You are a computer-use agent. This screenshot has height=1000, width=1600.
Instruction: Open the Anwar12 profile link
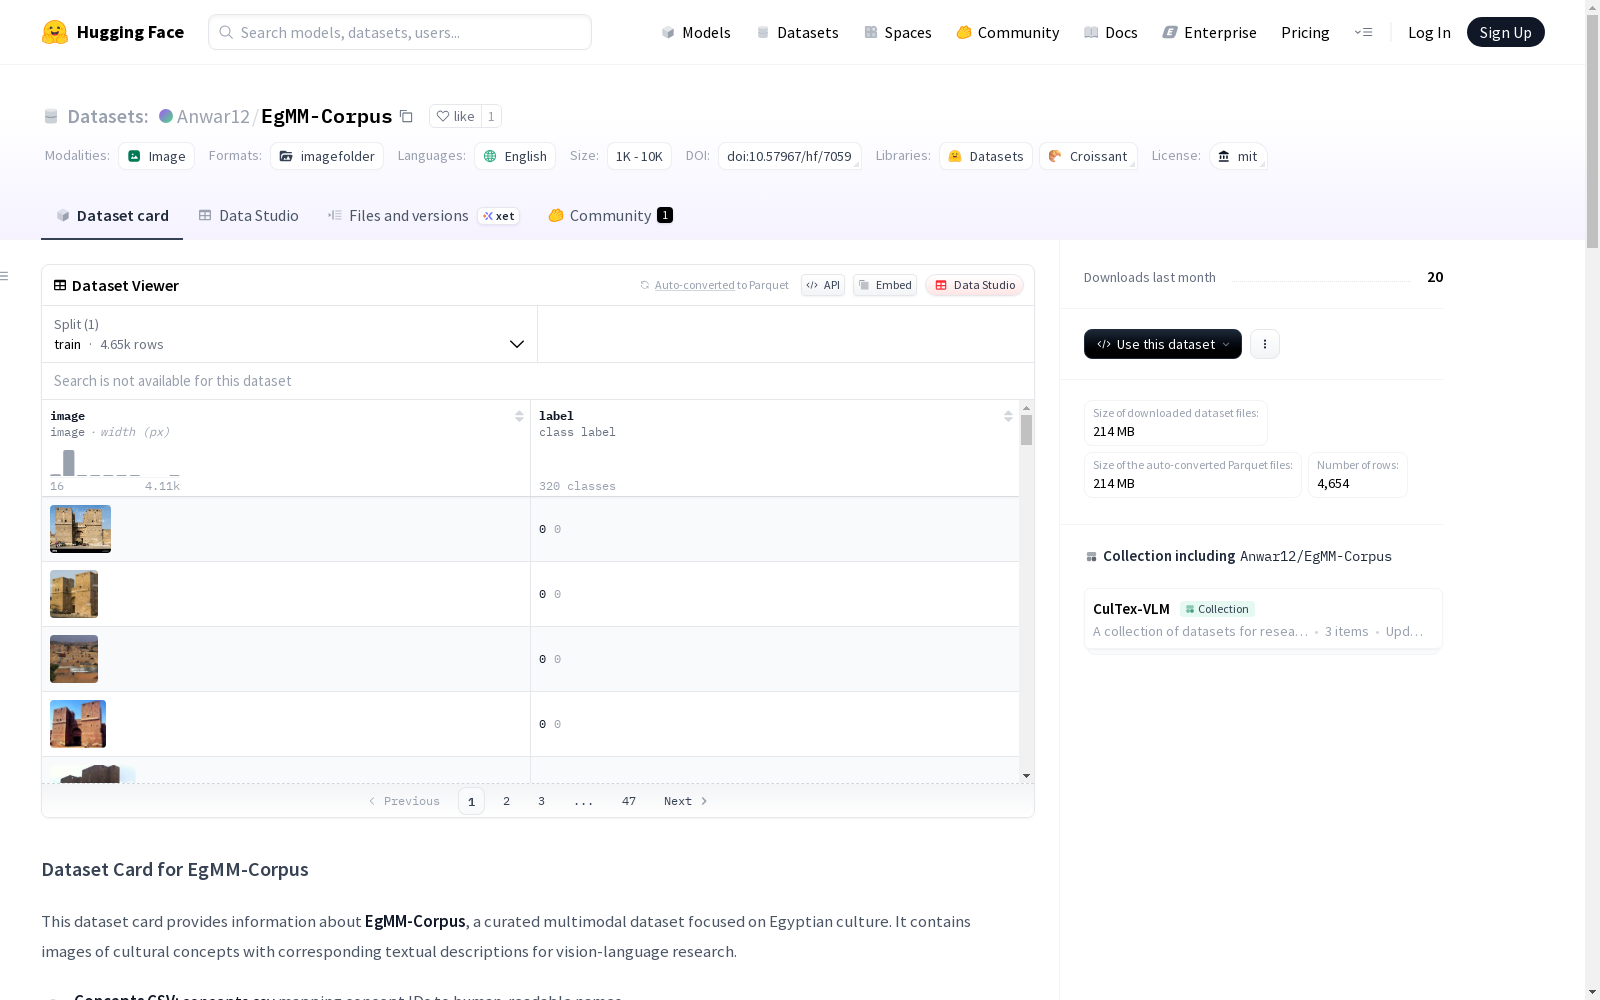pyautogui.click(x=213, y=116)
